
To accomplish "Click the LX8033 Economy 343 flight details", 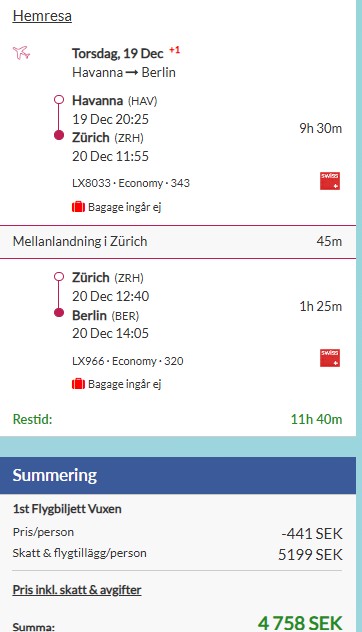I will click(x=131, y=183).
